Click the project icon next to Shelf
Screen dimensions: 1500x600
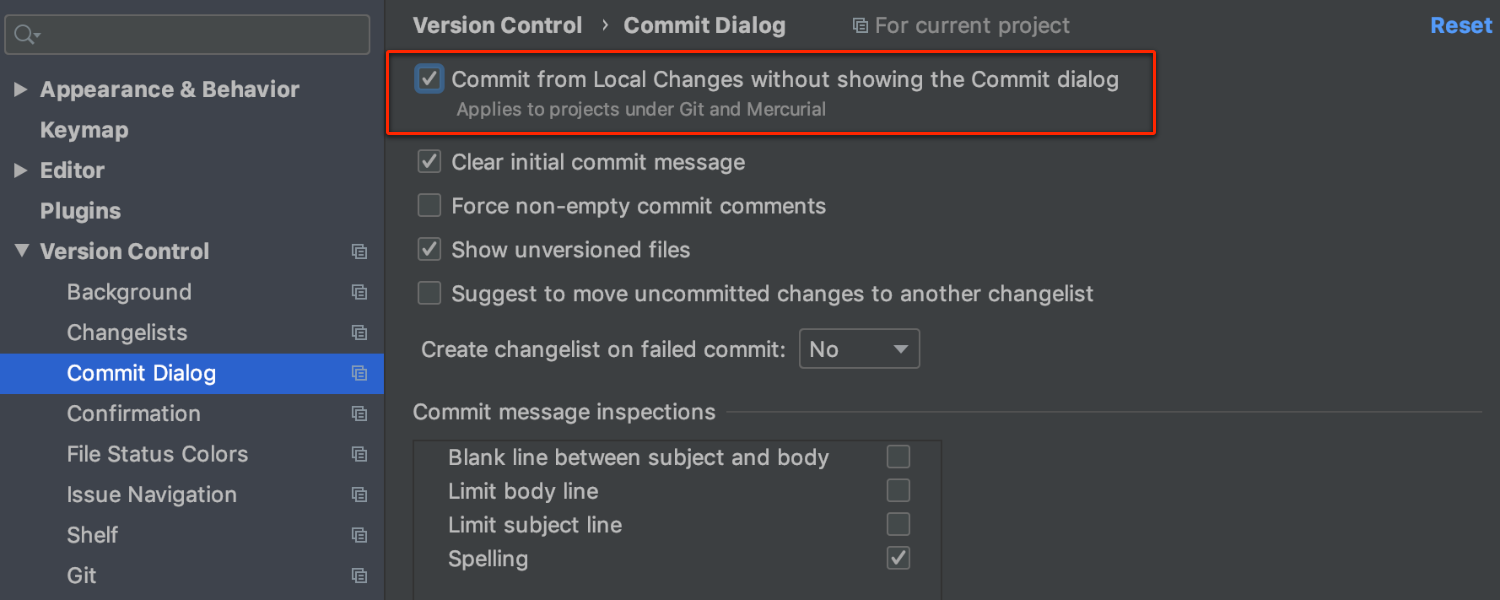tap(359, 535)
